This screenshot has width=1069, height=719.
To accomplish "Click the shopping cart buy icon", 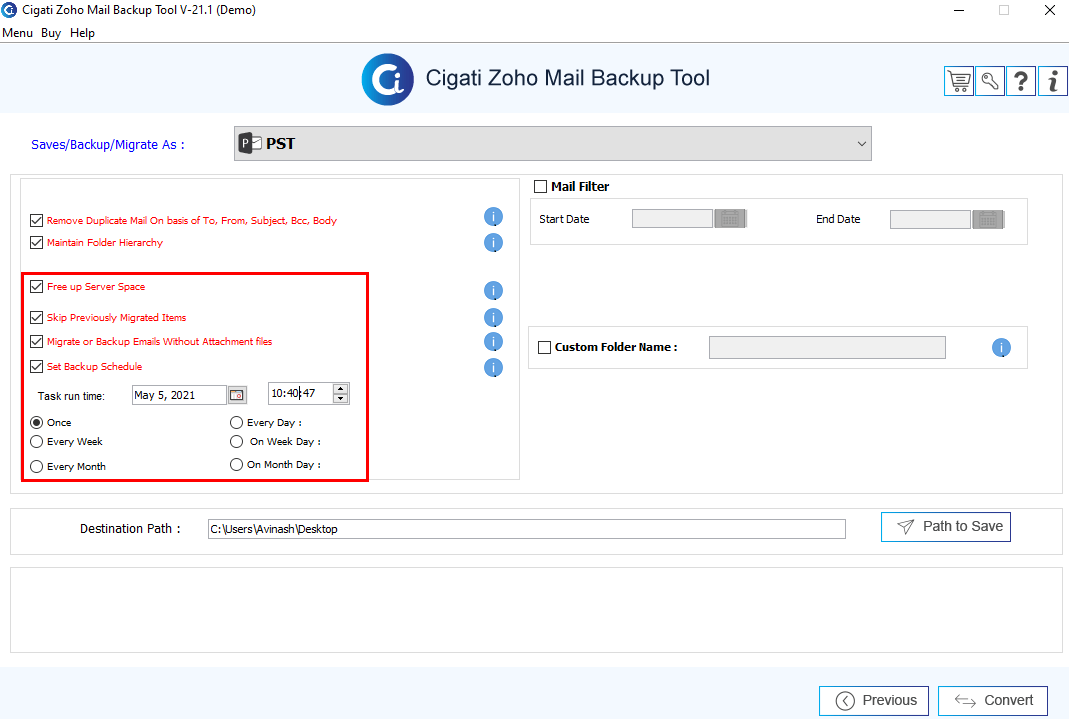I will click(x=959, y=81).
